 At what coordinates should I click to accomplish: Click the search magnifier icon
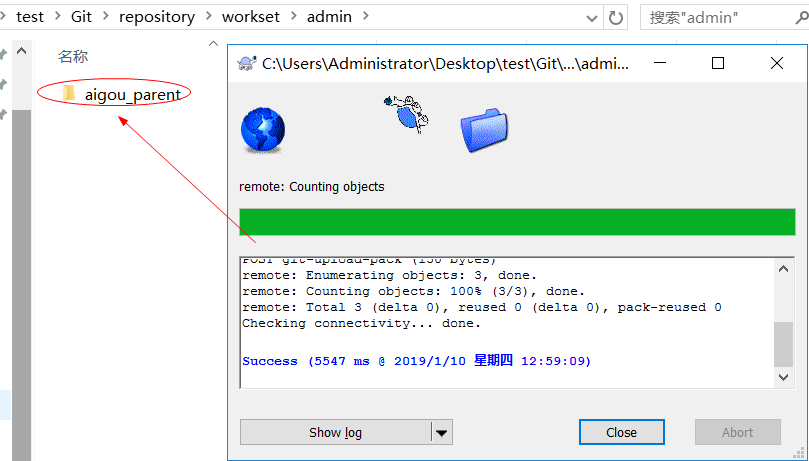[x=802, y=18]
